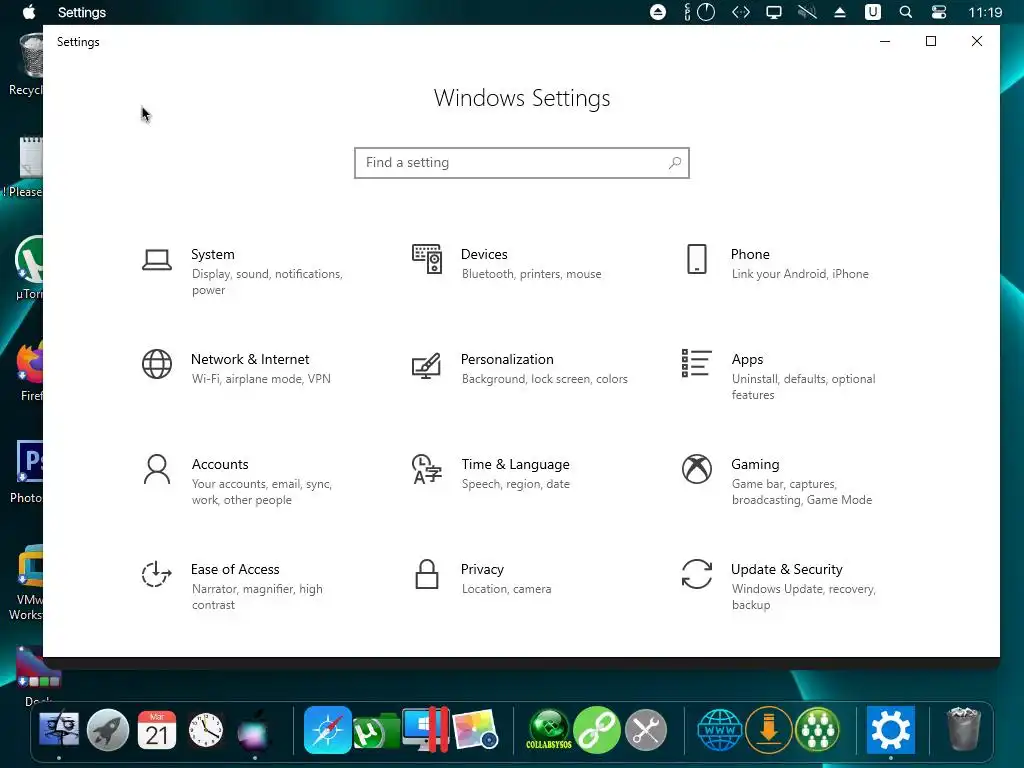Click the 11:19 clock in top bar
1024x768 pixels.
point(985,12)
